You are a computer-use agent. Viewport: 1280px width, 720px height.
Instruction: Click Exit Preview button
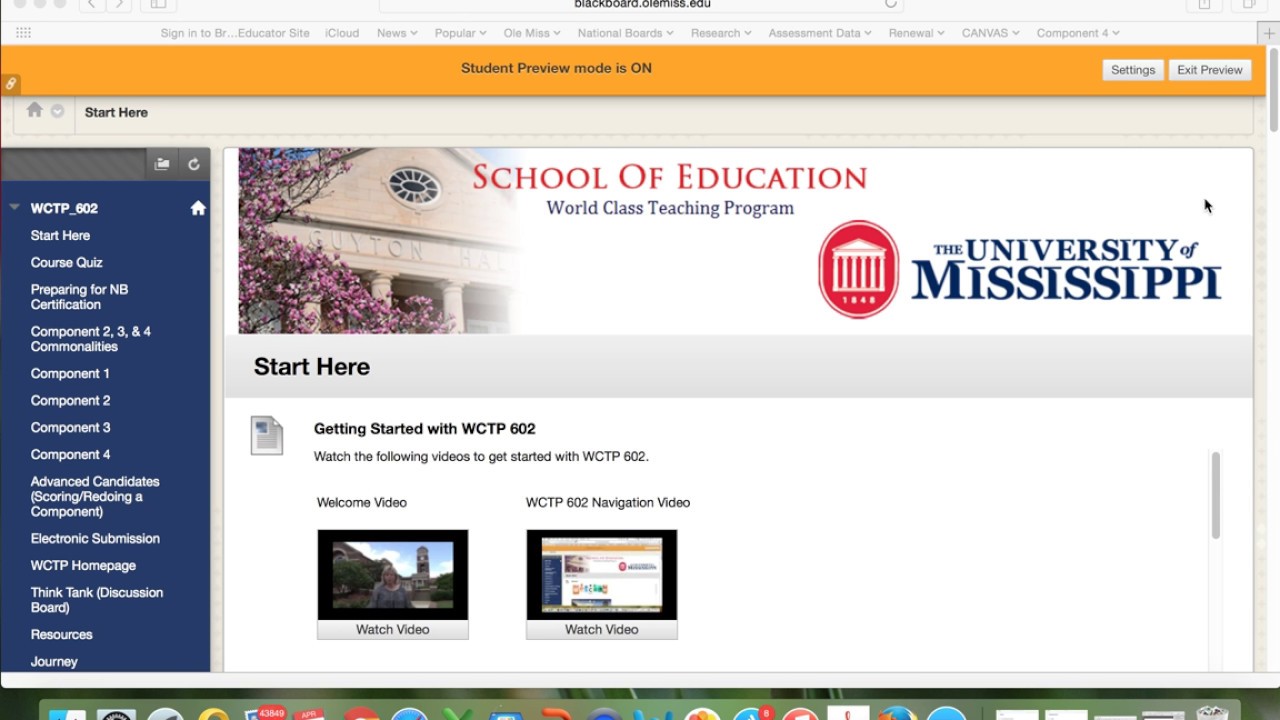click(x=1210, y=70)
